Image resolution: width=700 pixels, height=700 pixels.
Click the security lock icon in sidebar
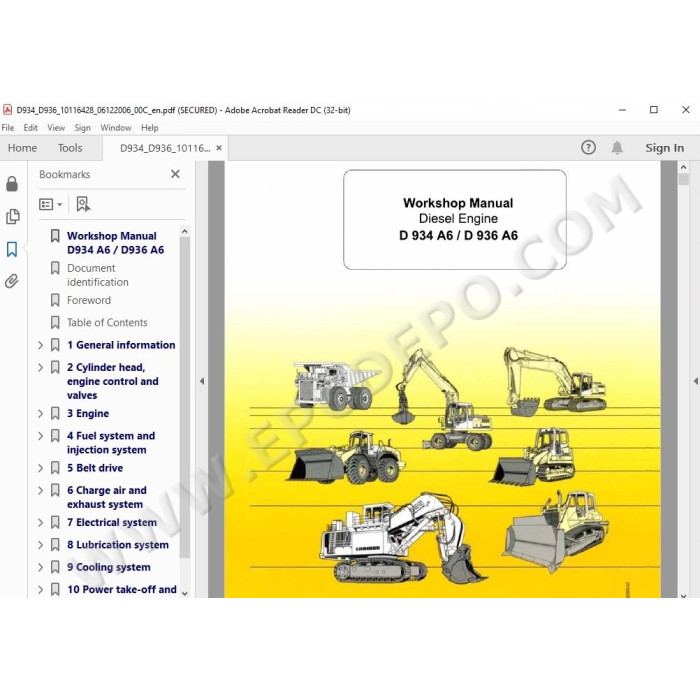tap(12, 183)
